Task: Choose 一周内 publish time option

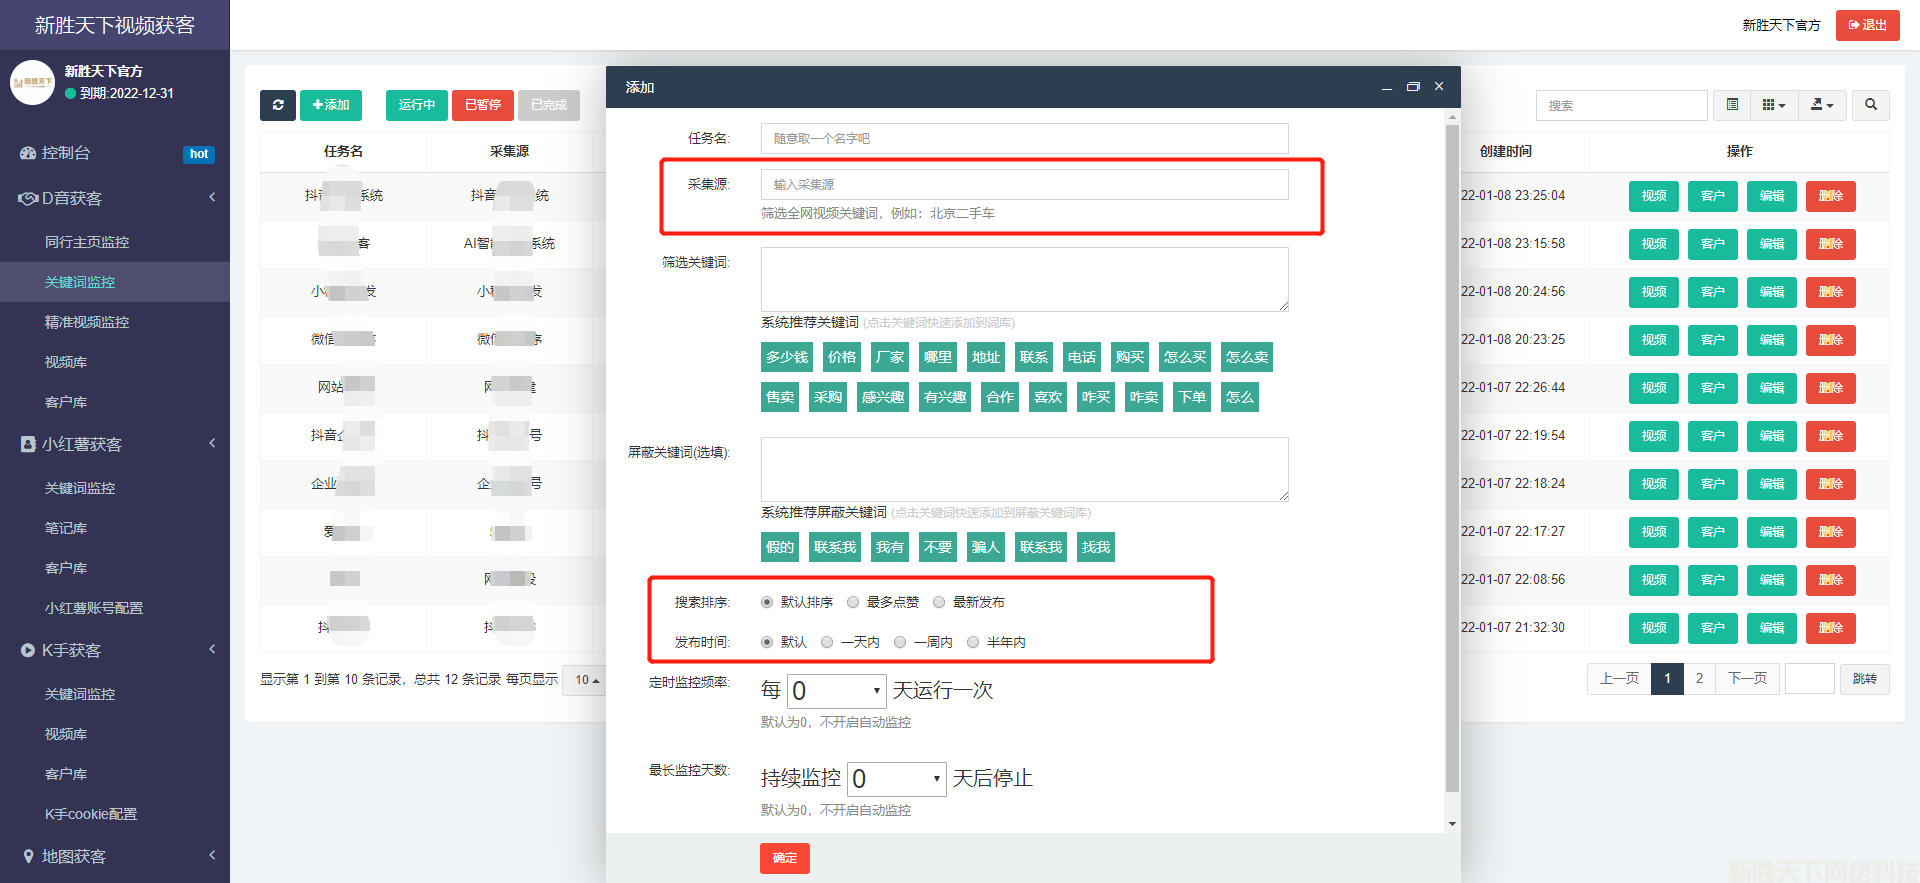Action: pyautogui.click(x=900, y=642)
